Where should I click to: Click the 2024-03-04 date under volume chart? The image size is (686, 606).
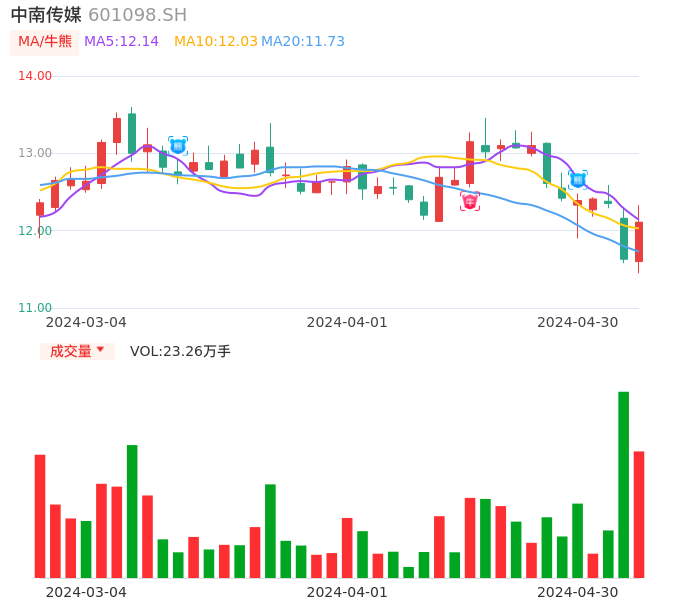[86, 592]
